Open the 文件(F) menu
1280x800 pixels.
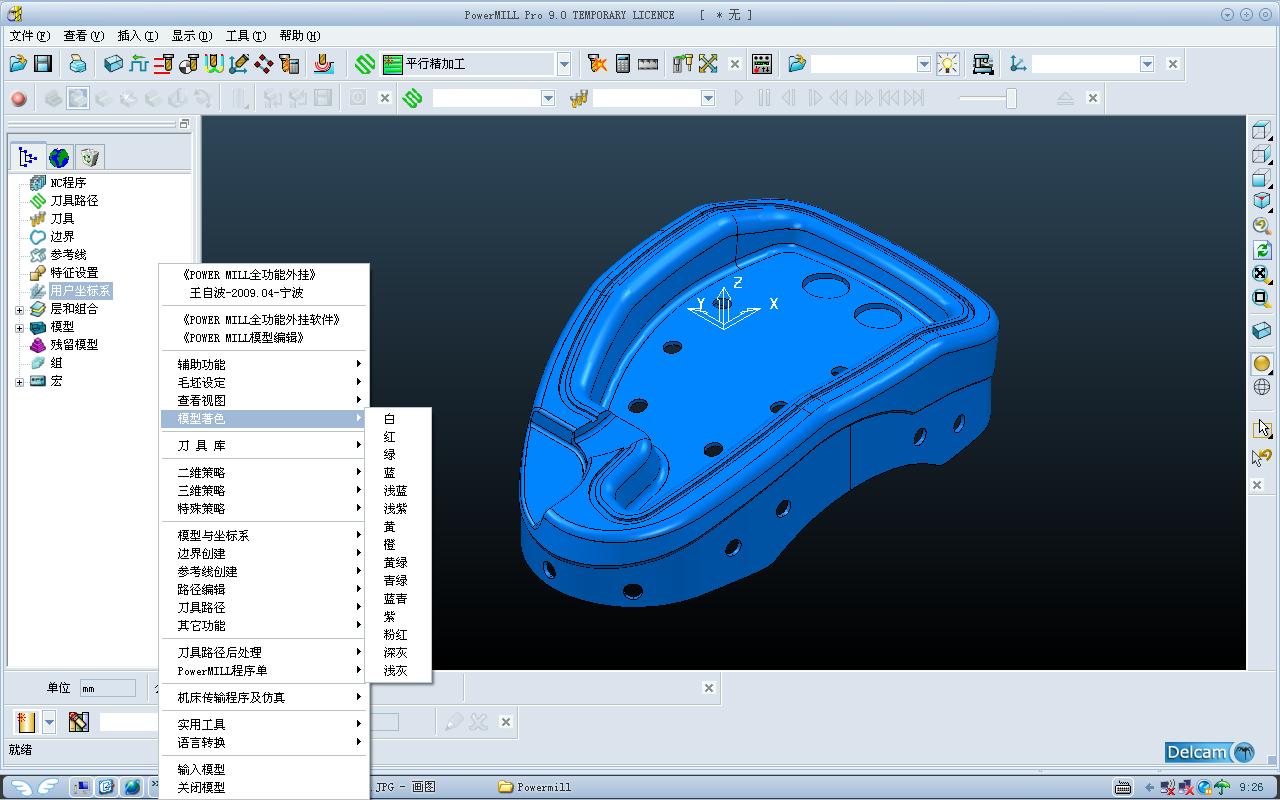point(29,36)
